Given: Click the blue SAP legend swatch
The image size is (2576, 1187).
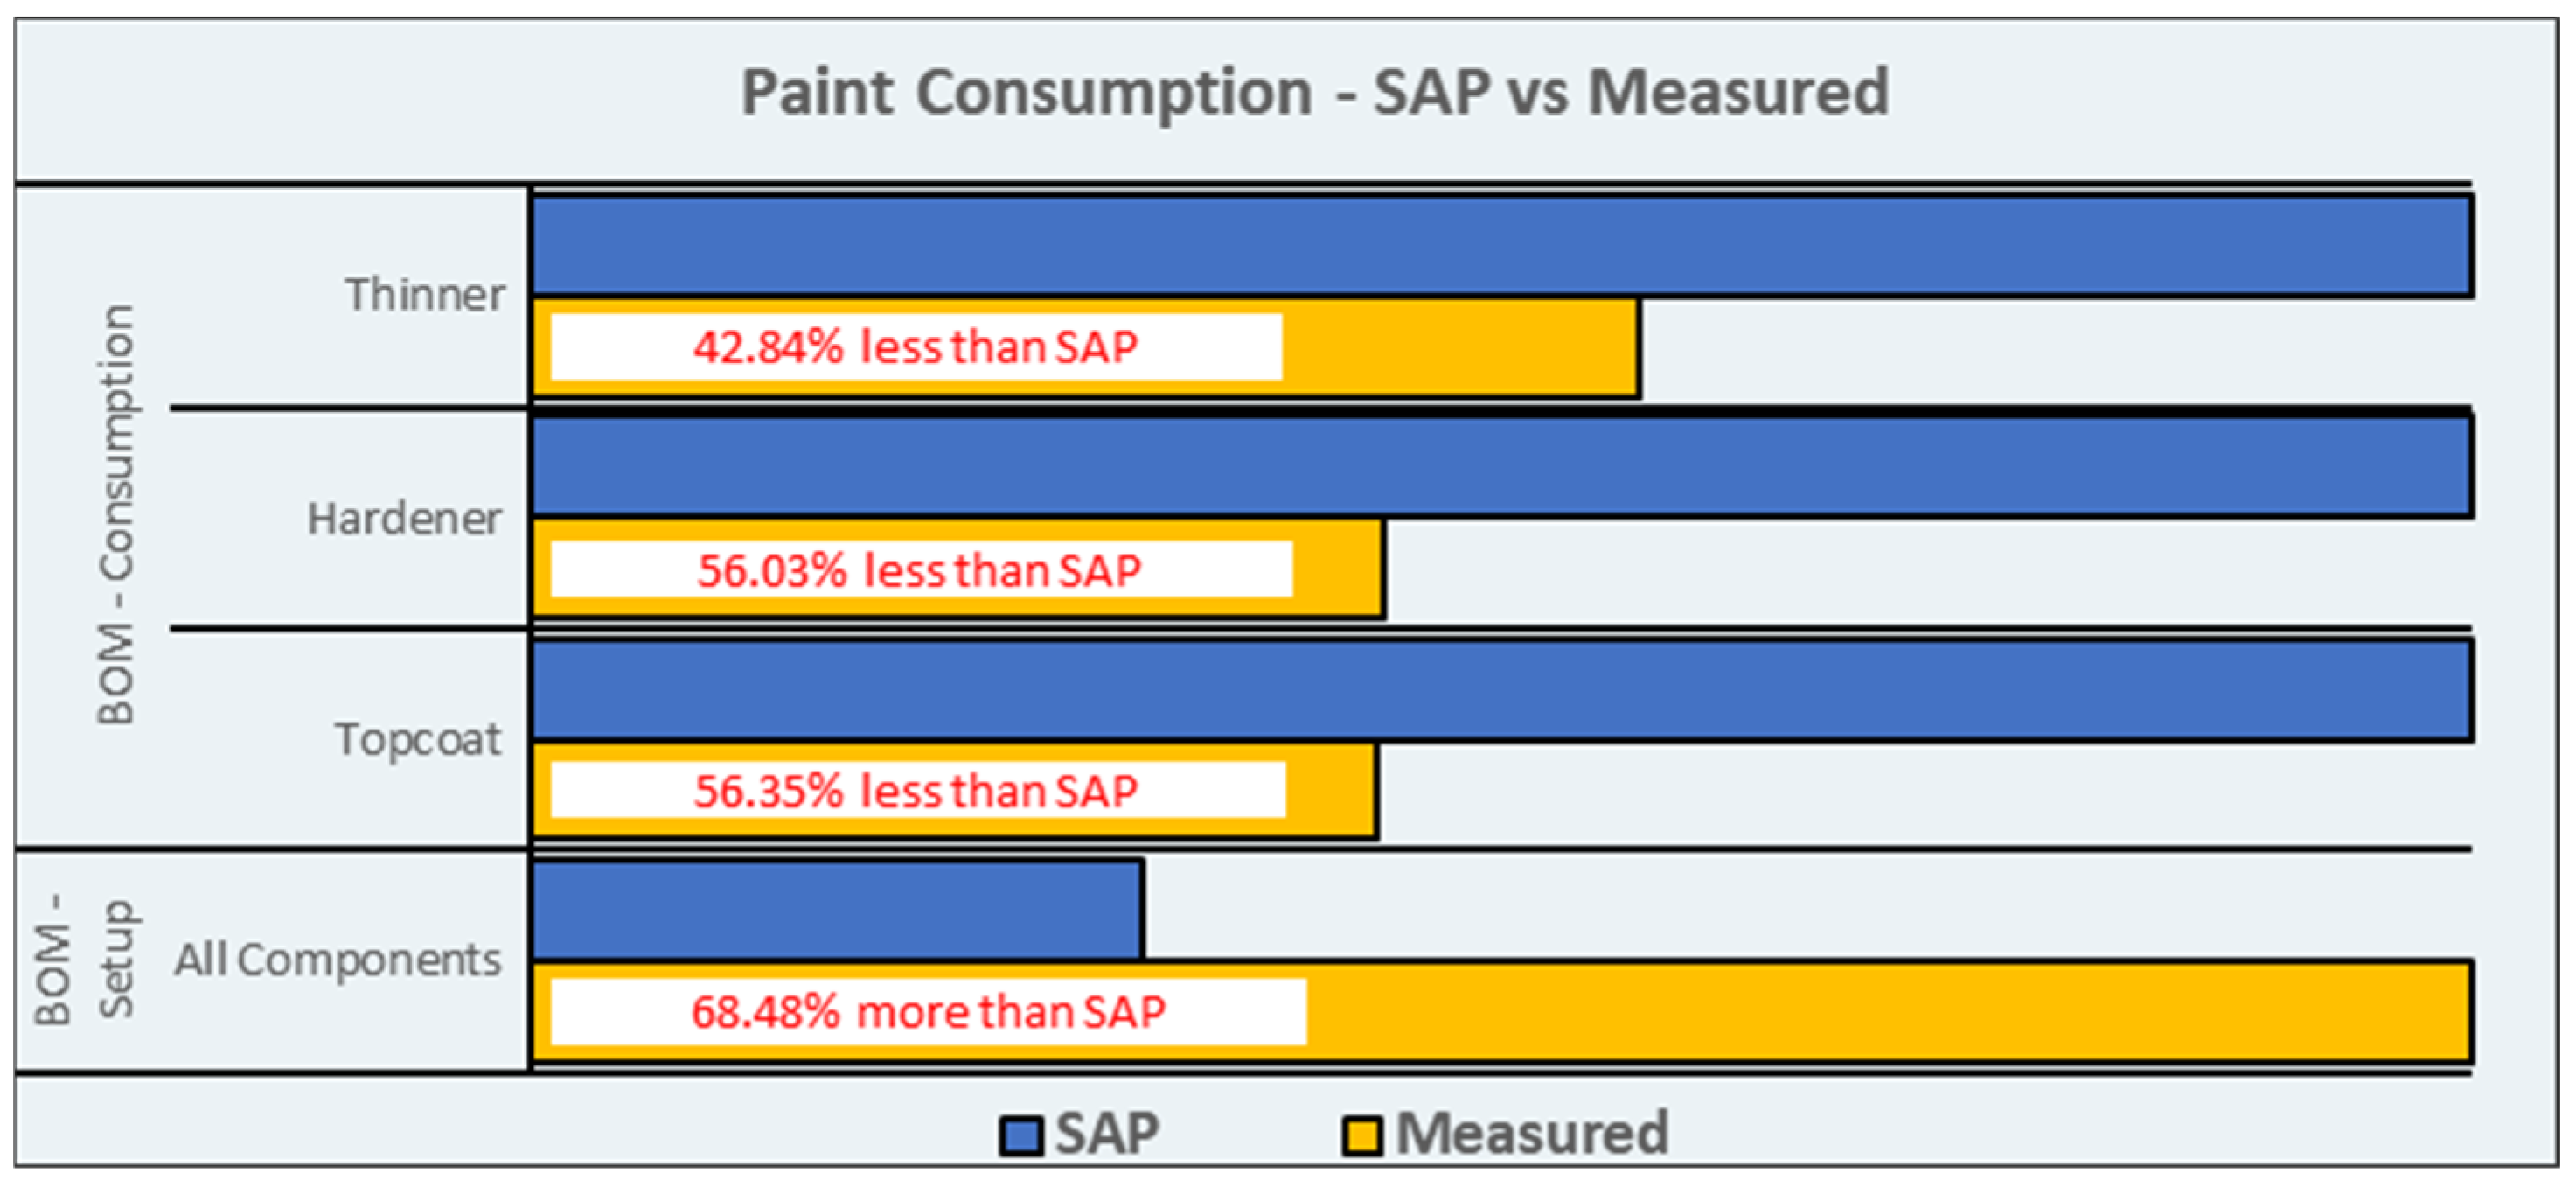Looking at the screenshot, I should click(1021, 1137).
